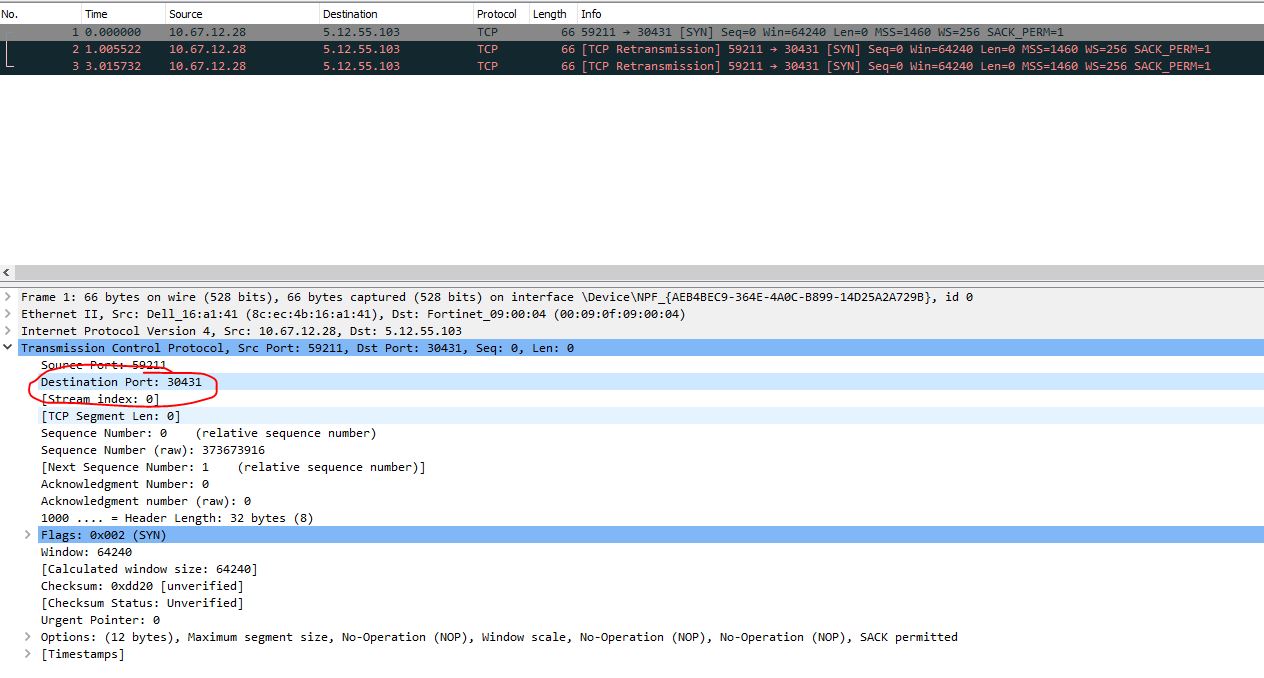Image resolution: width=1264 pixels, height=678 pixels.
Task: Select the Checksum: 0xdd20 field
Action: 140,586
